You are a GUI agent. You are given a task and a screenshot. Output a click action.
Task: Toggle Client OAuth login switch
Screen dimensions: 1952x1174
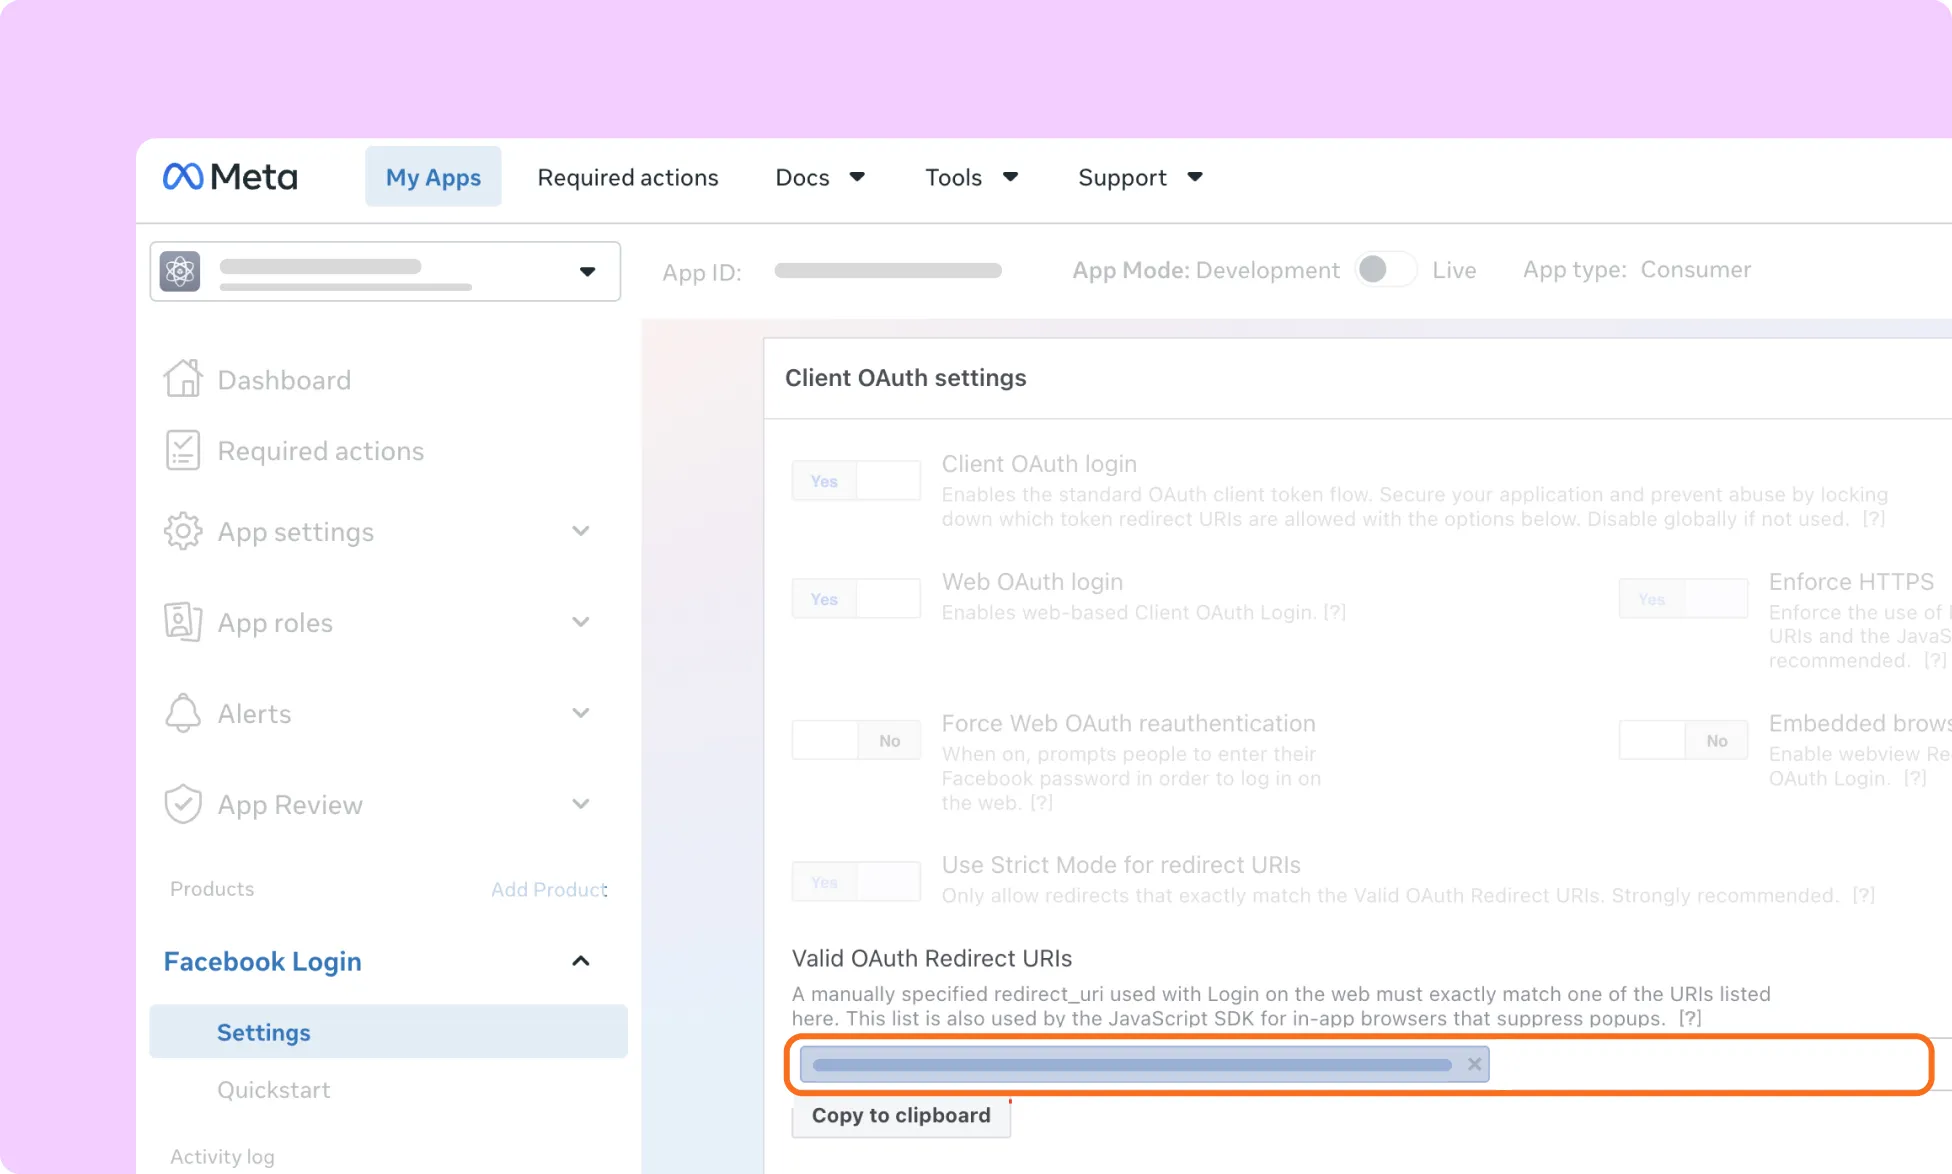(x=856, y=481)
